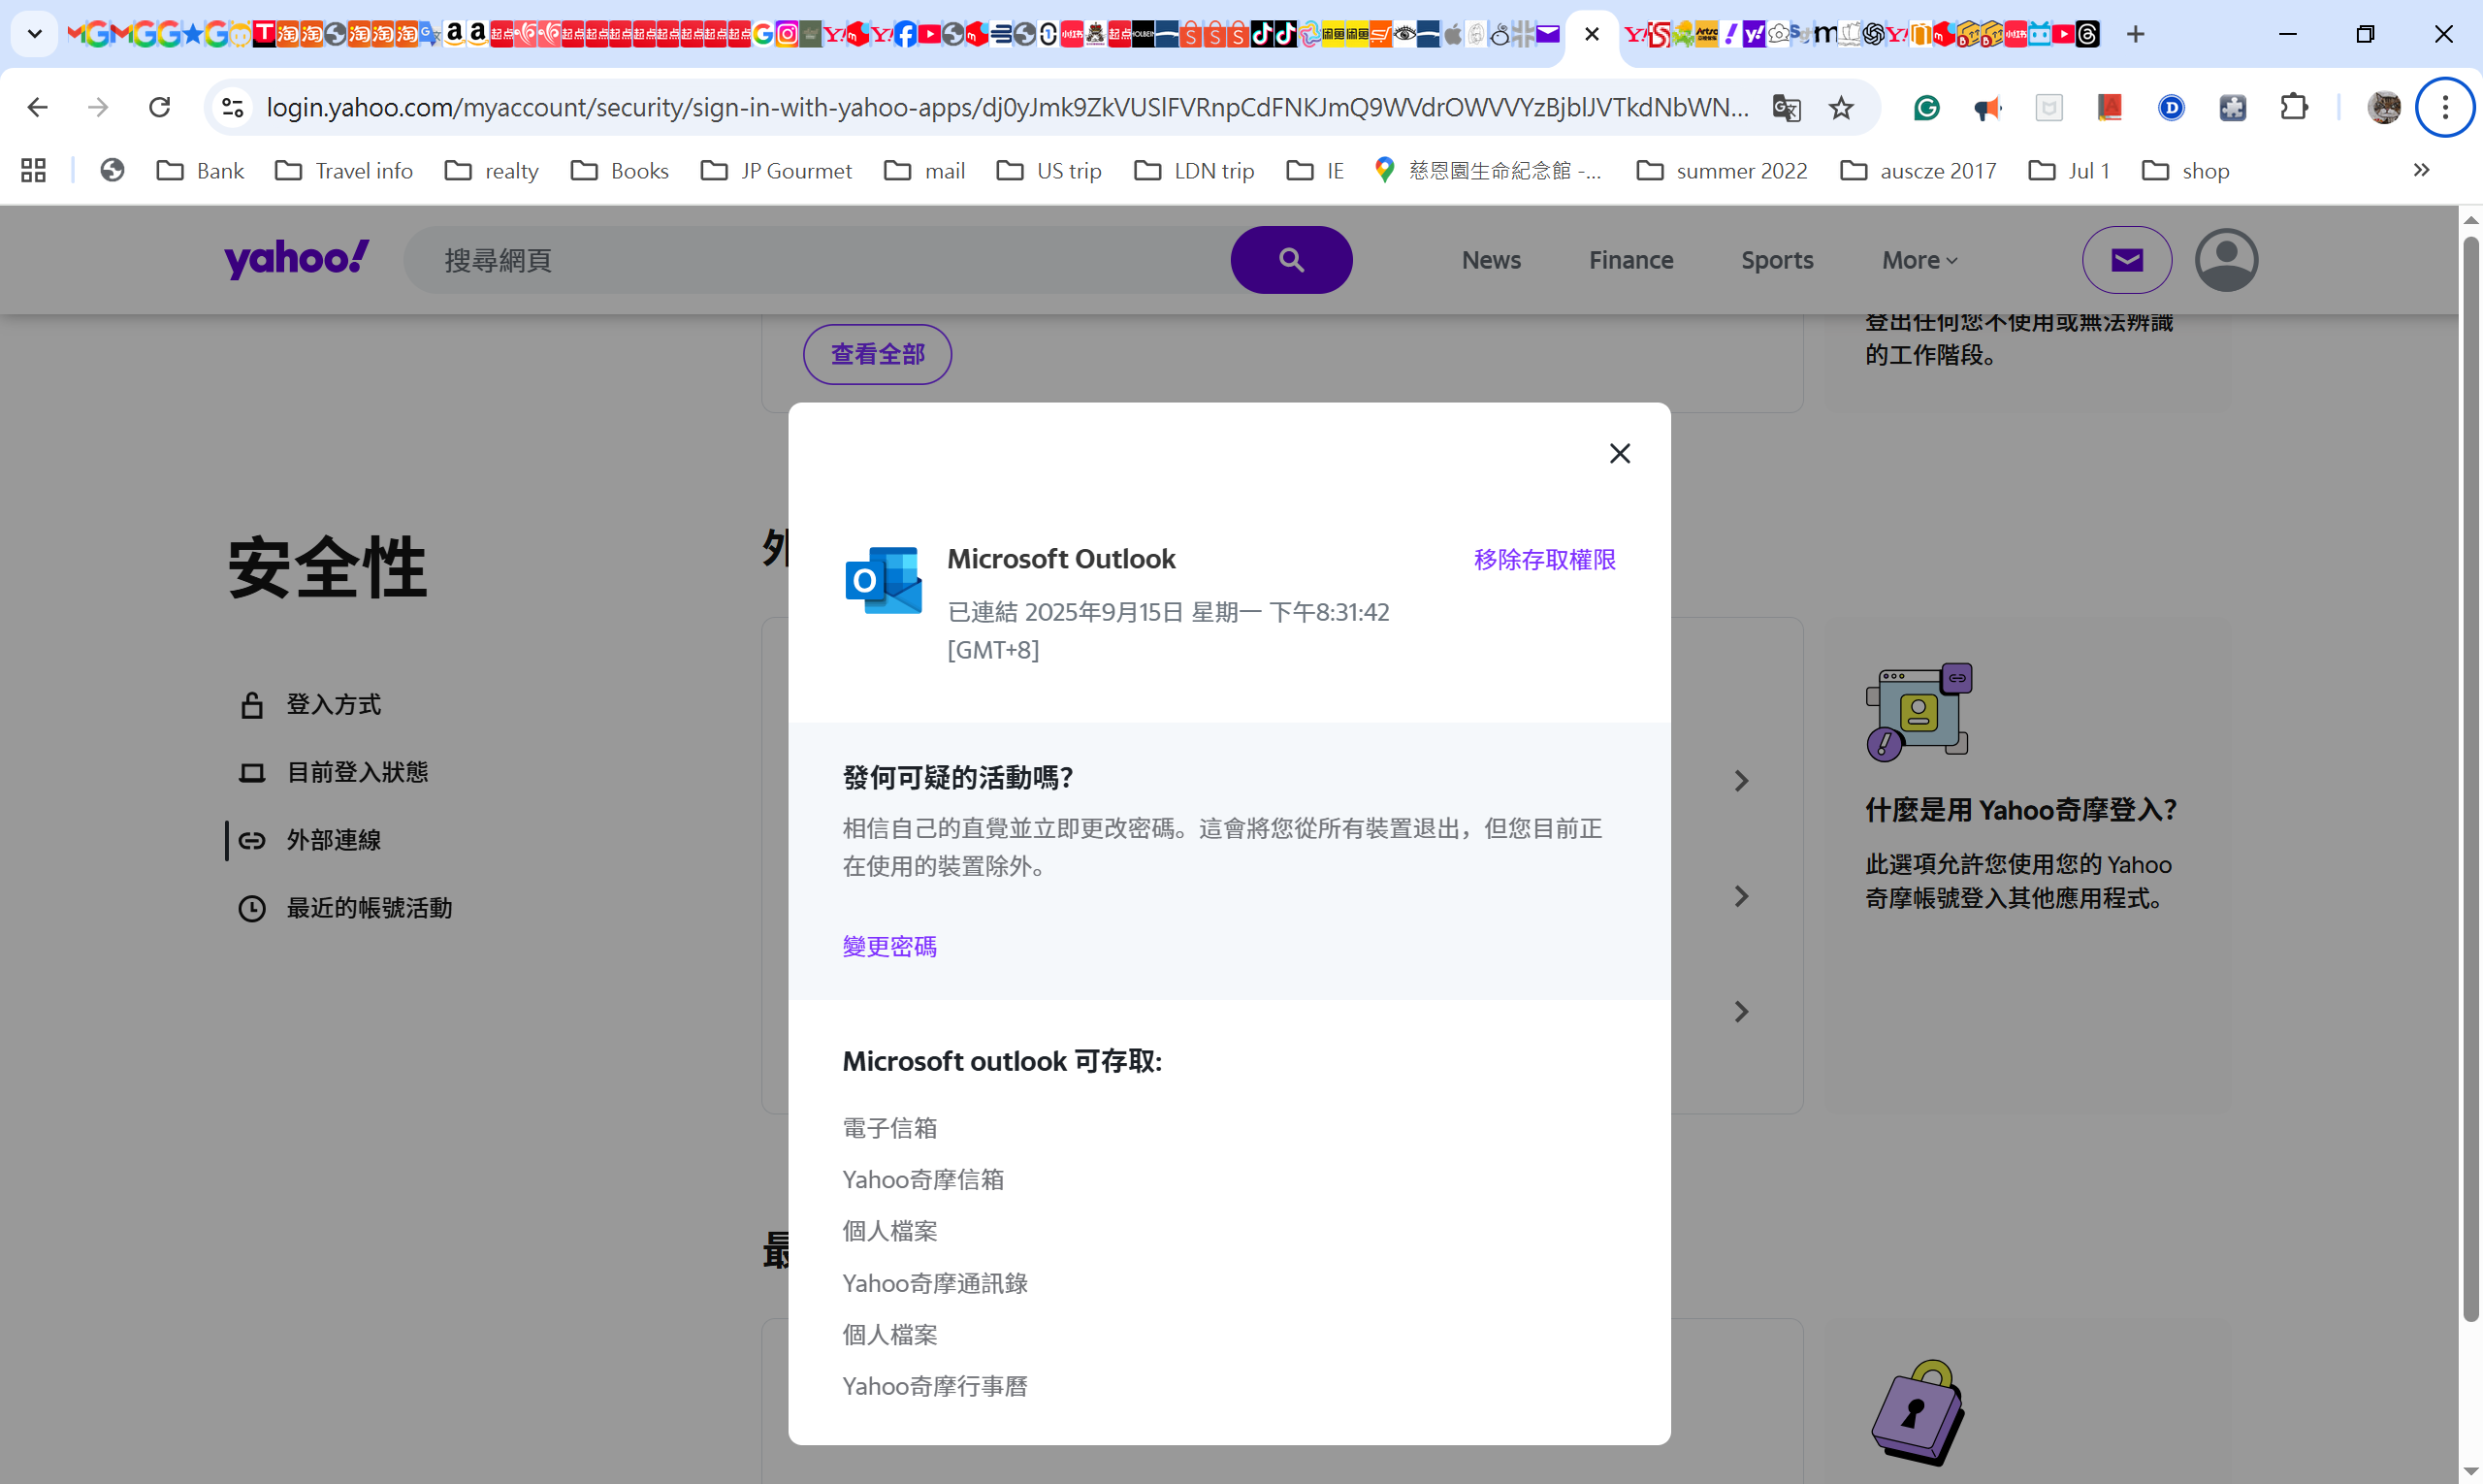
Task: Open hidden bookmarks via overflow chevron
Action: [x=2421, y=170]
